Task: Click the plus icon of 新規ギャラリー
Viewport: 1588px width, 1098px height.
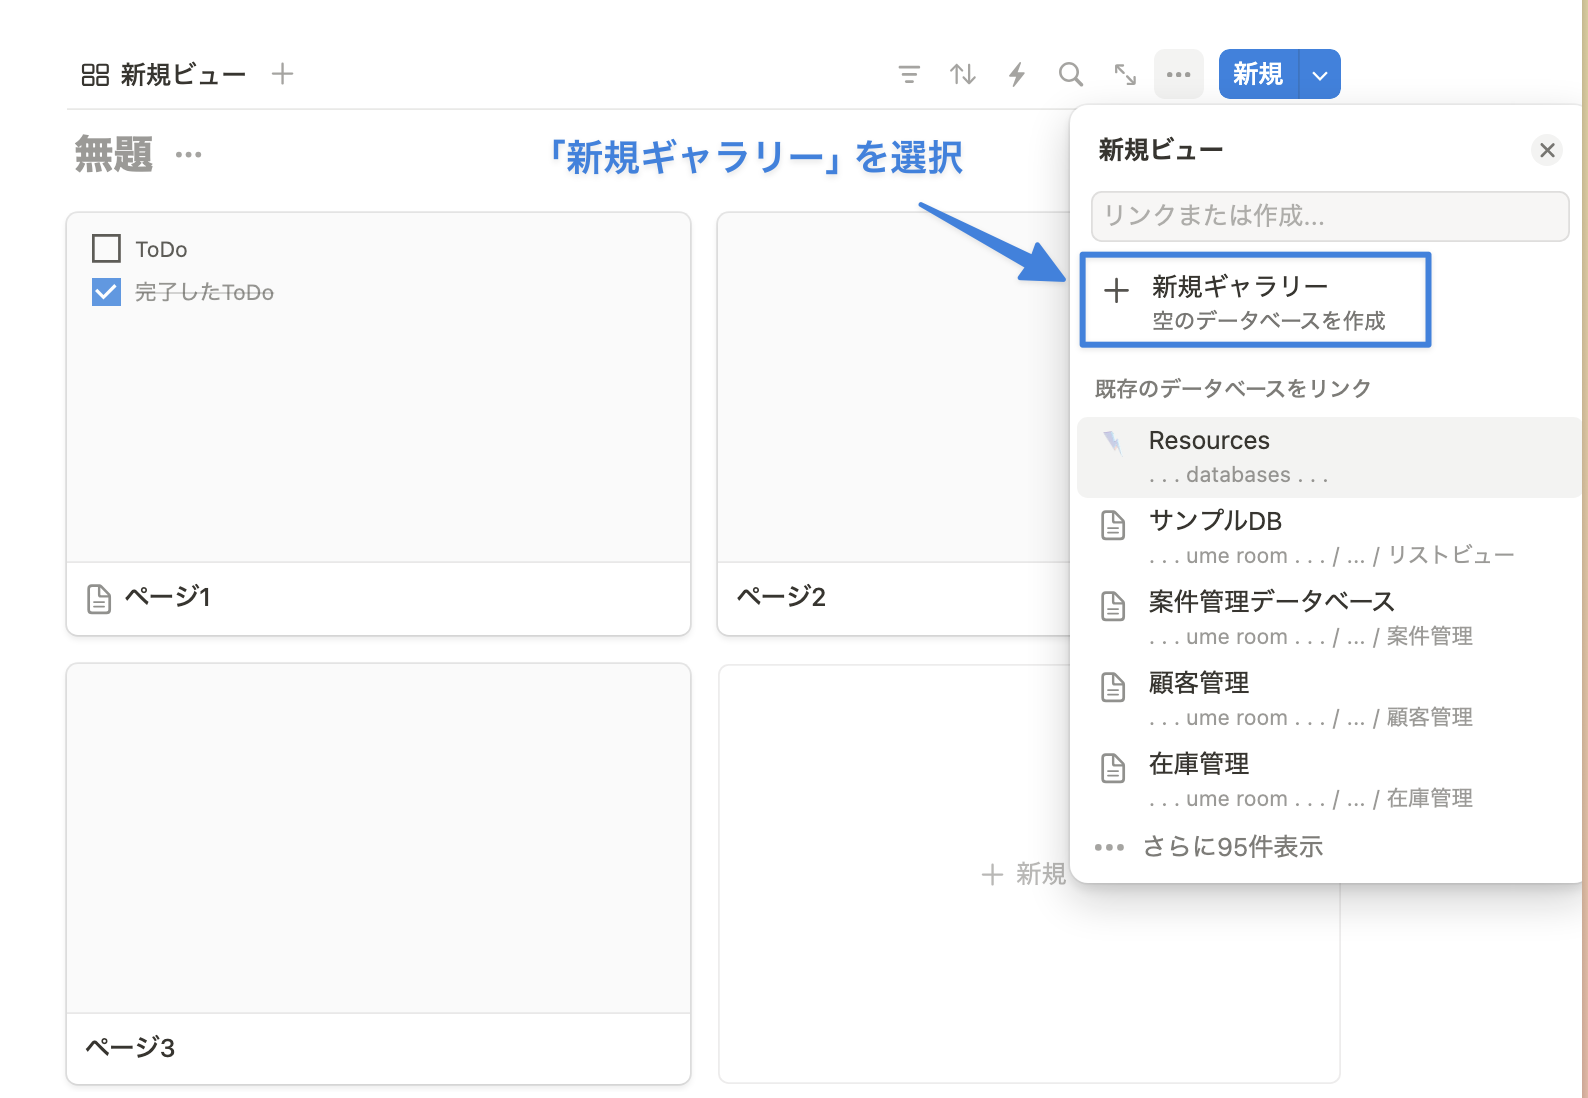Action: pyautogui.click(x=1116, y=291)
